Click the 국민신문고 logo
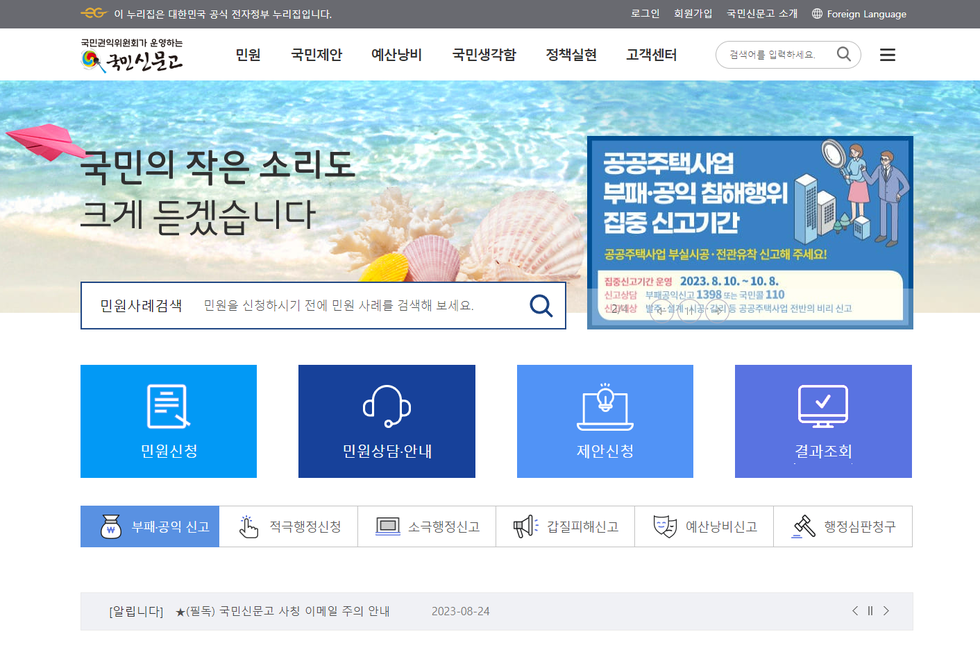 pos(132,57)
